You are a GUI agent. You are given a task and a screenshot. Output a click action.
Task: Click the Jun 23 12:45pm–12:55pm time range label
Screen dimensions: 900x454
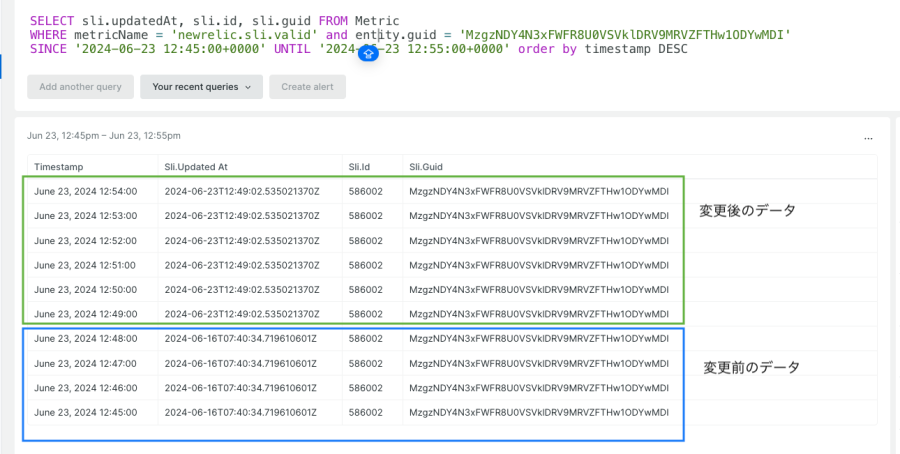click(x=104, y=136)
